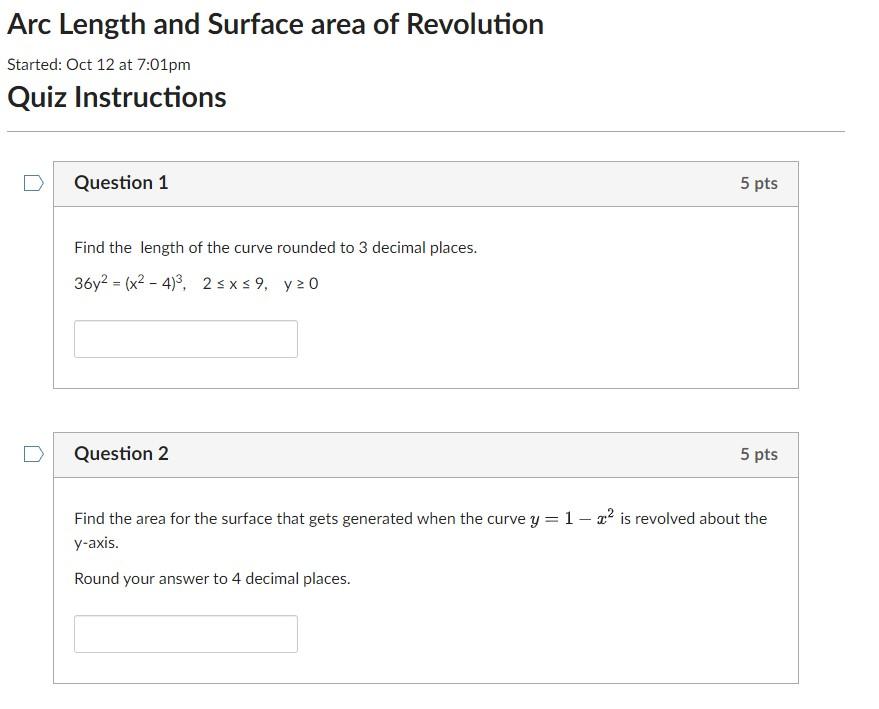Click the Question 2 header bar
This screenshot has width=879, height=709.
pos(425,453)
